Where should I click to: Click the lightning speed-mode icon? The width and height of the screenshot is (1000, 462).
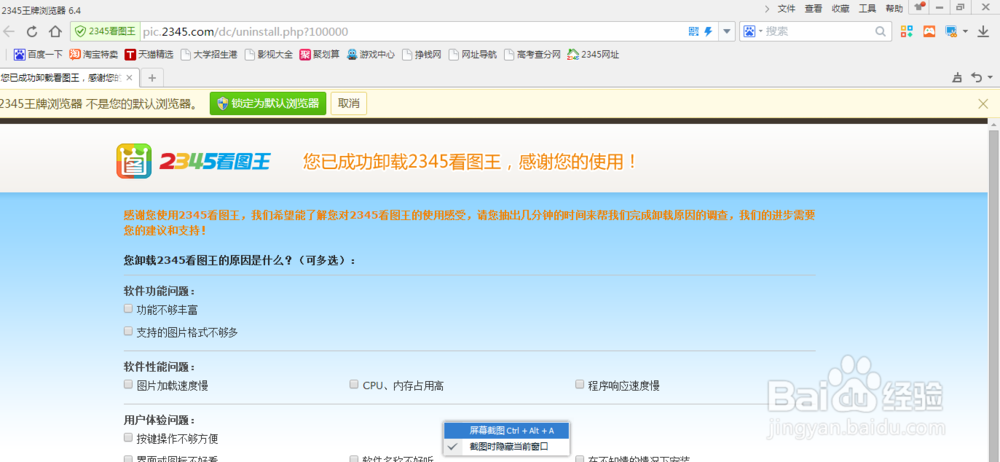tap(708, 31)
